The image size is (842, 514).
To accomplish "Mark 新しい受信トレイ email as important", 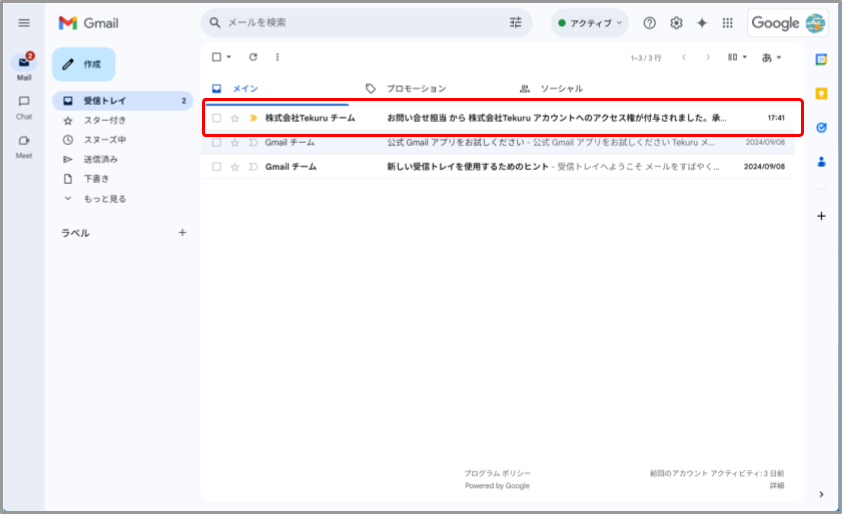I will pos(253,167).
